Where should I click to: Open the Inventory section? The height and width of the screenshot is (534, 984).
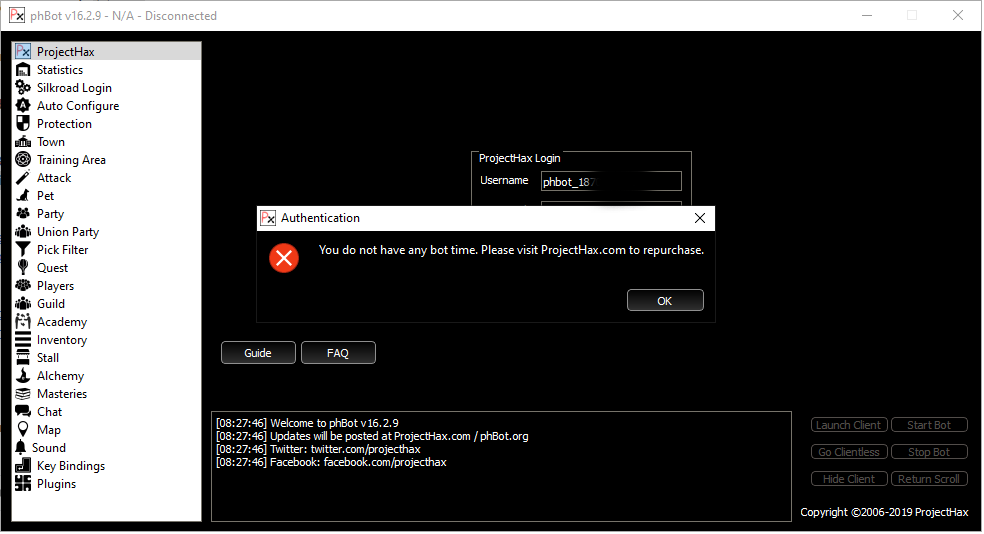click(61, 340)
